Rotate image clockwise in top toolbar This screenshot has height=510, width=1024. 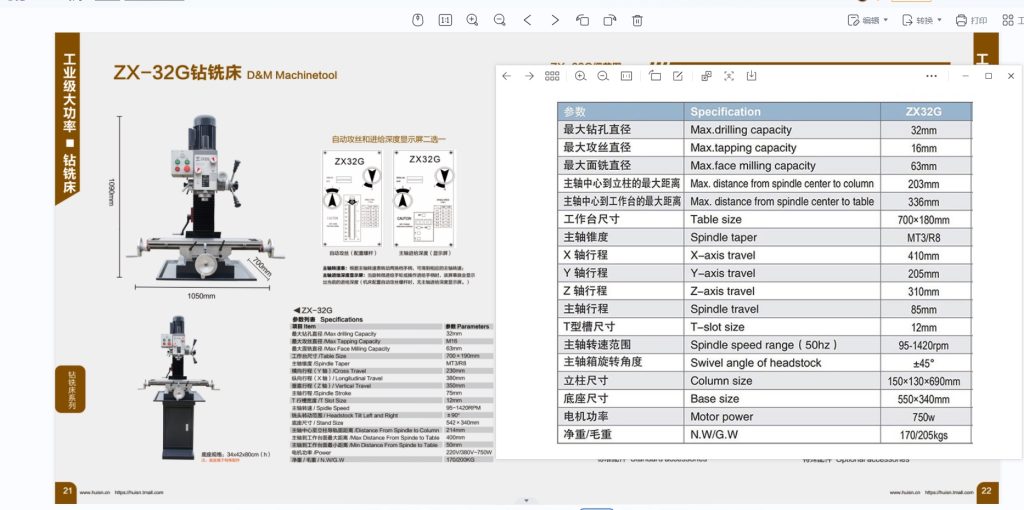(609, 20)
